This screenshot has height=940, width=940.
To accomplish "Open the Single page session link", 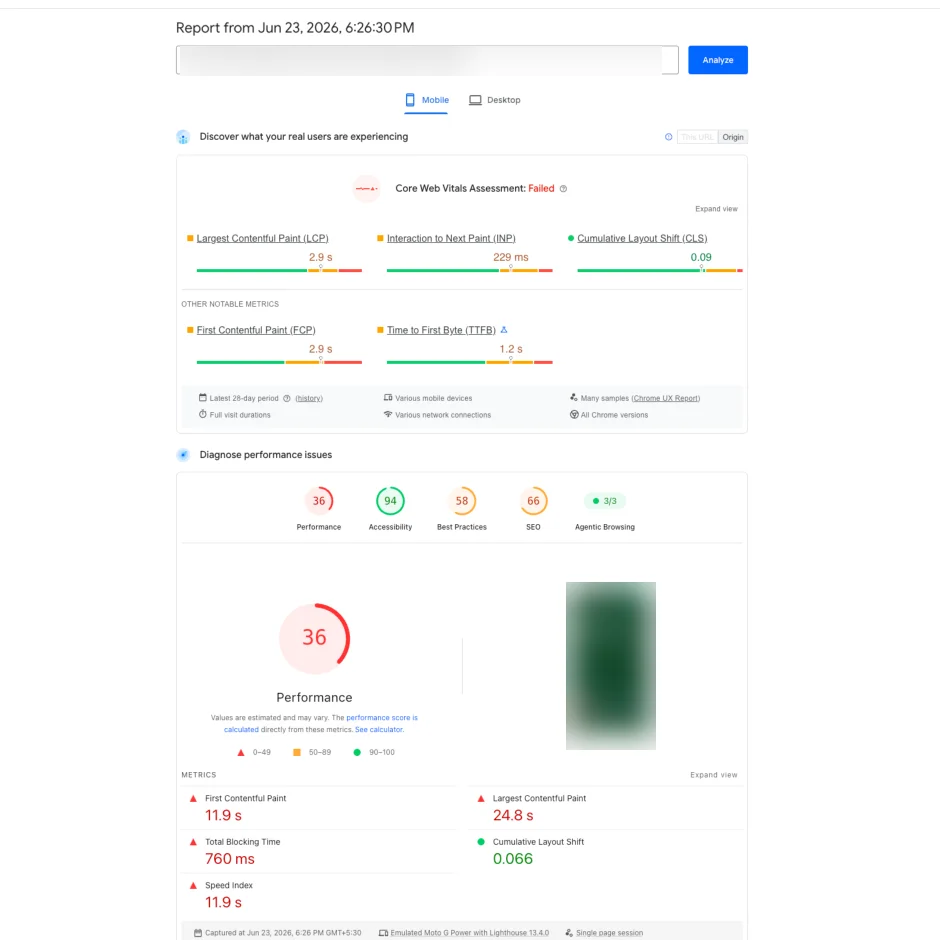I will tap(609, 933).
